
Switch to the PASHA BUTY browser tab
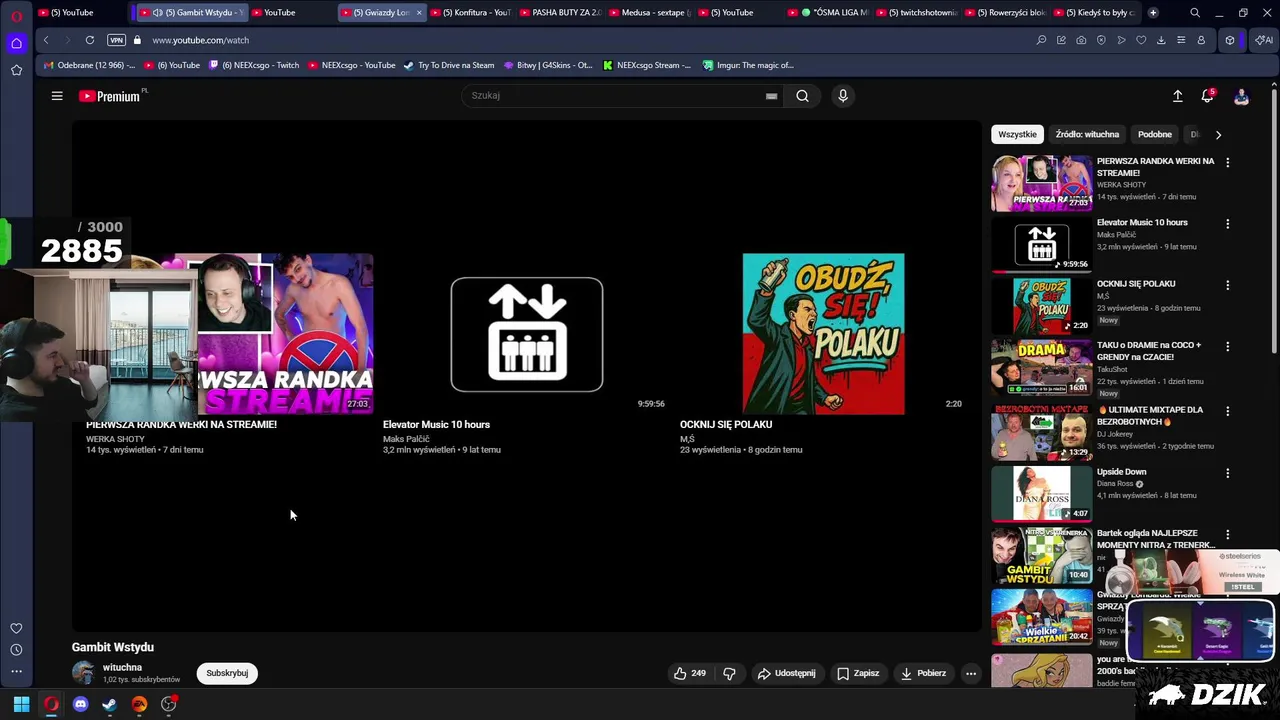point(560,12)
